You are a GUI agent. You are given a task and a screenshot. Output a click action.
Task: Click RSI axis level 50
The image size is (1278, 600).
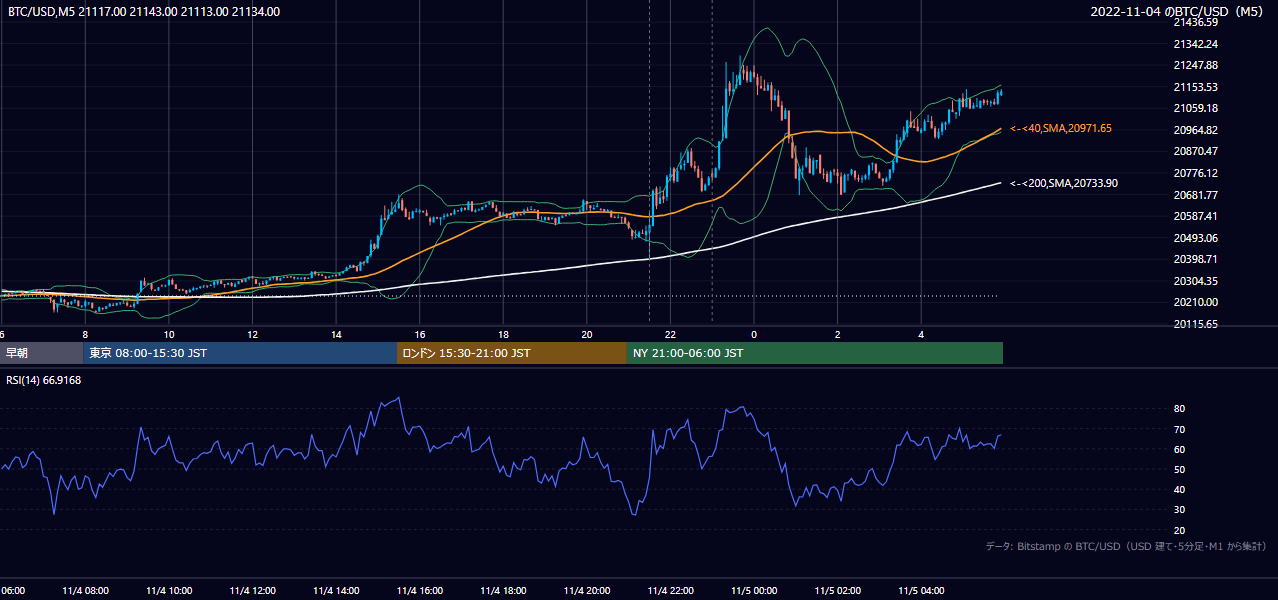[x=1180, y=469]
